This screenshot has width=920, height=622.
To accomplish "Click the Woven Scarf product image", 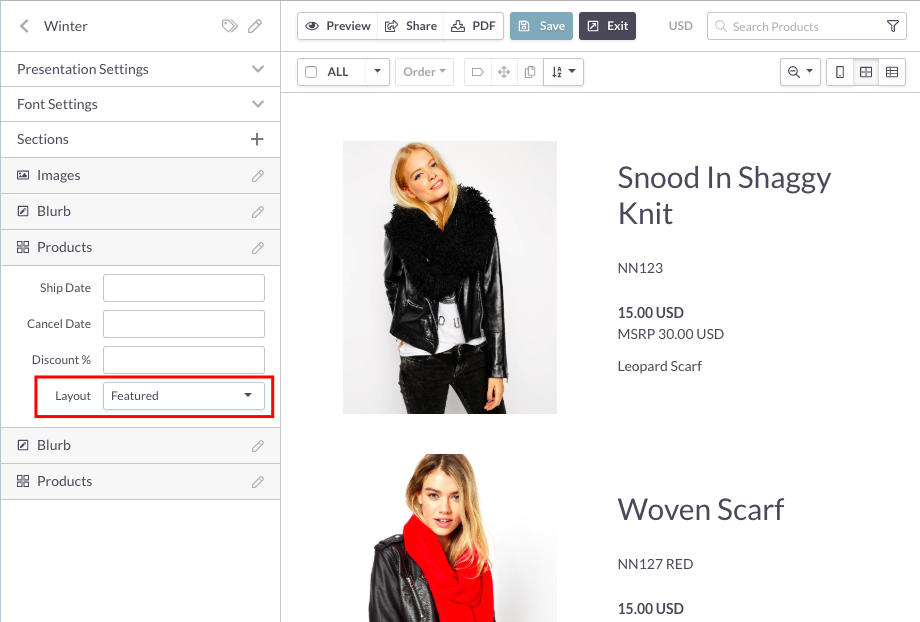I will tap(450, 538).
